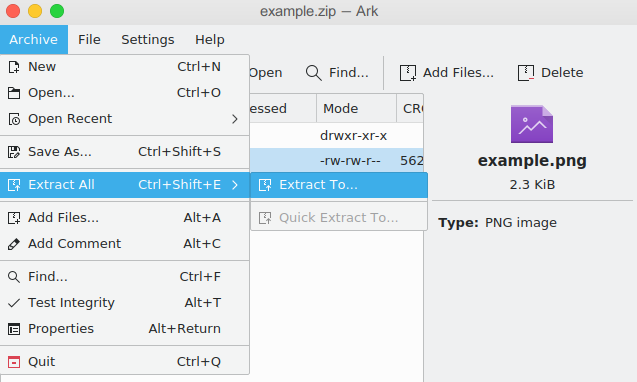This screenshot has width=637, height=382.
Task: Click the purple example.png image thumbnail
Action: (x=532, y=124)
